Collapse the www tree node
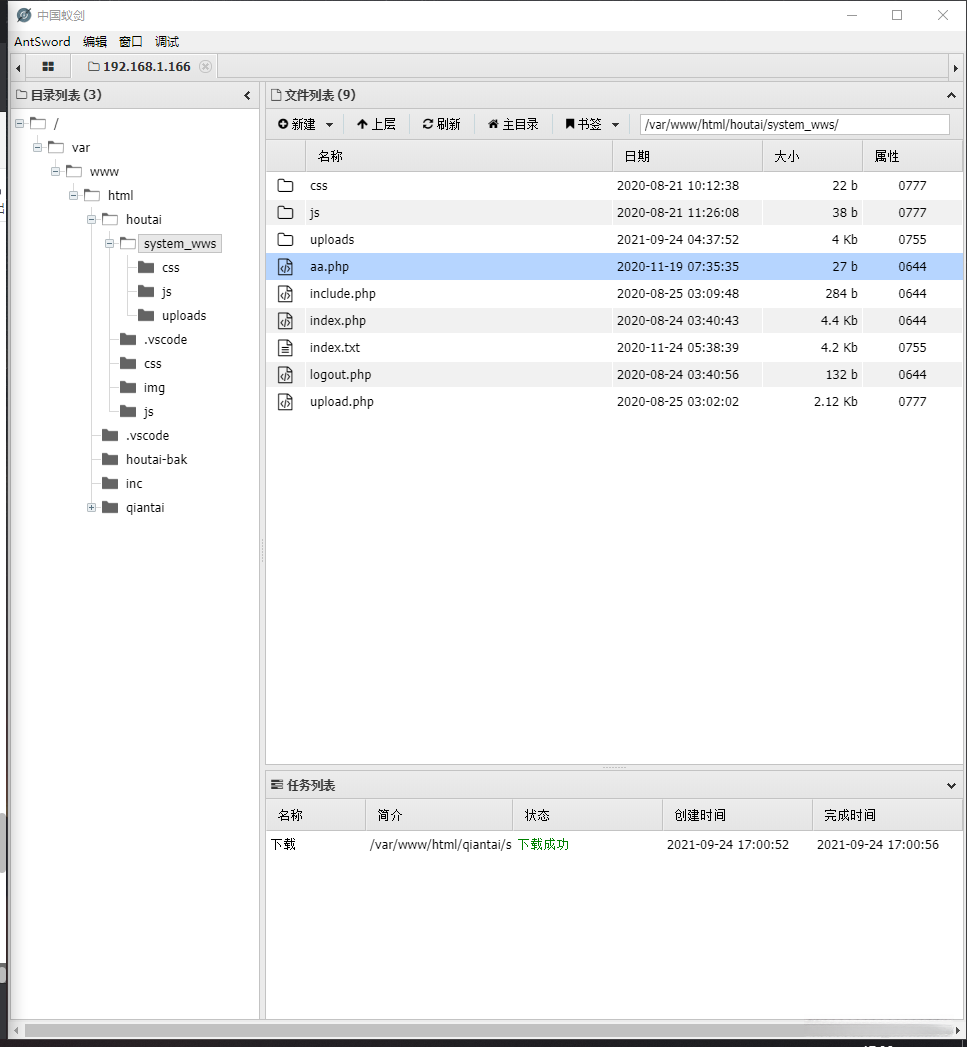 pos(55,172)
